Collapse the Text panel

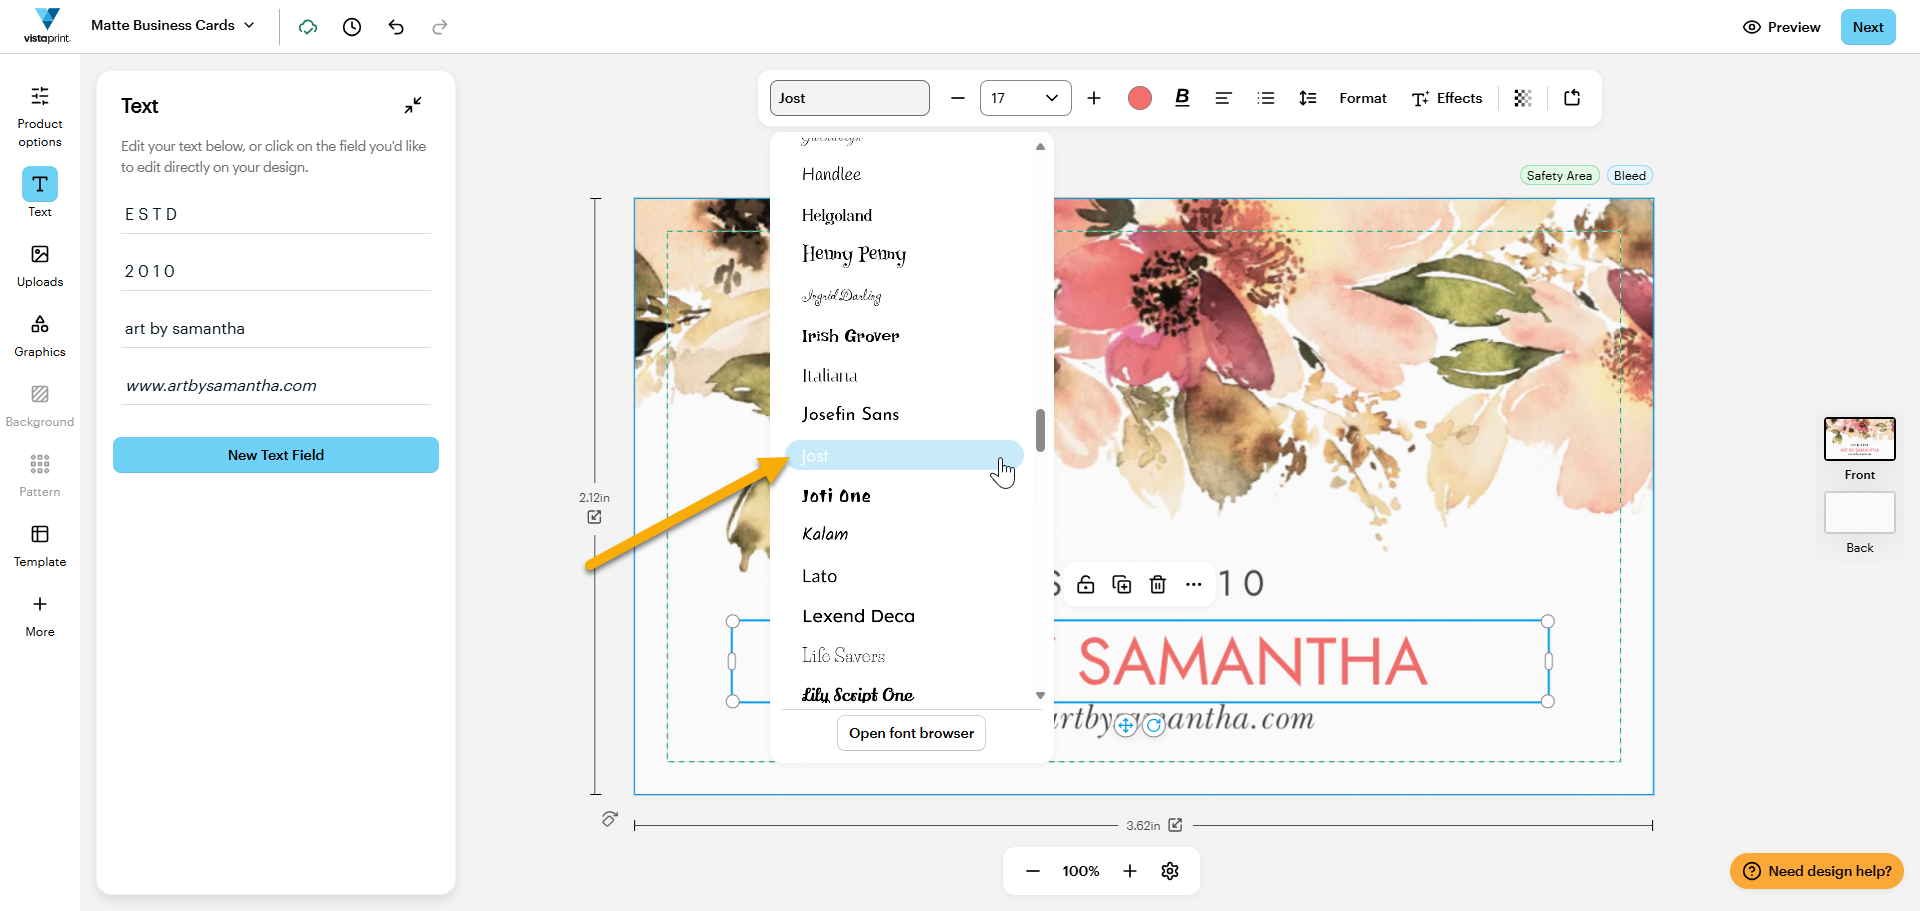(413, 104)
